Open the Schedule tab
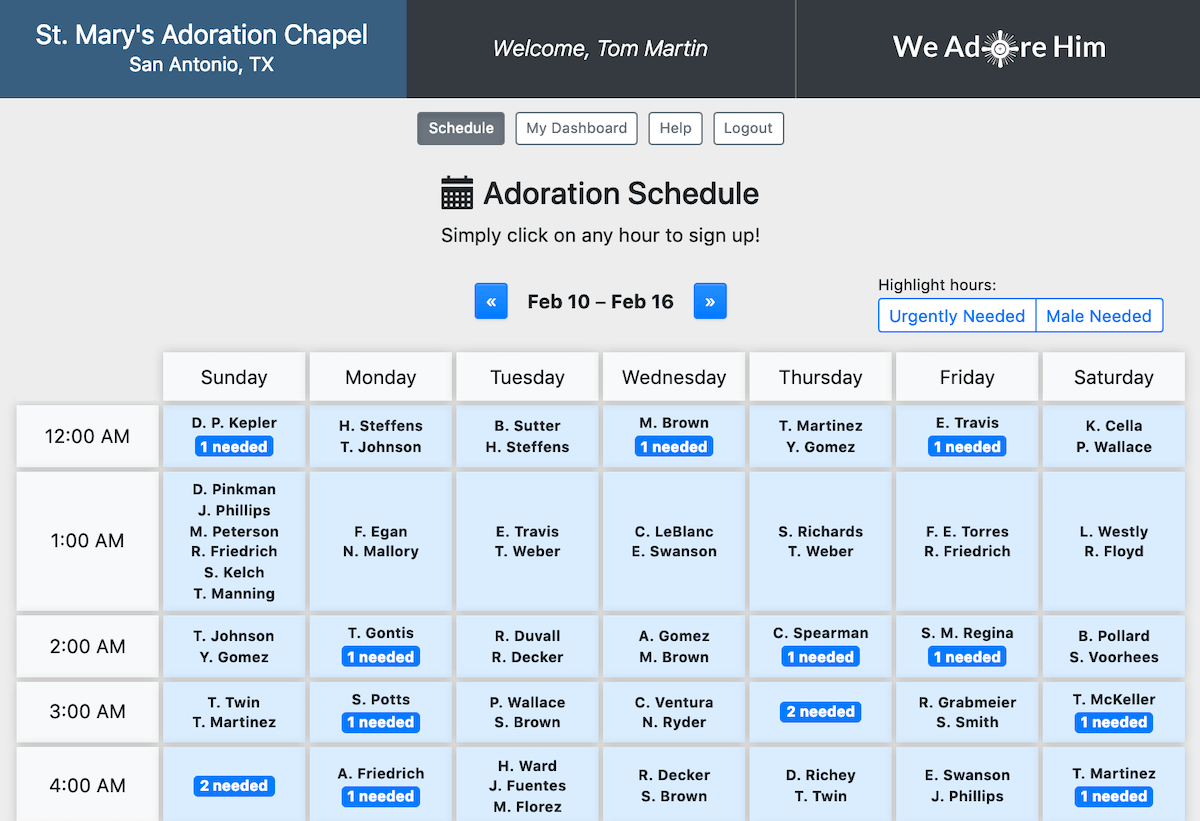 461,128
